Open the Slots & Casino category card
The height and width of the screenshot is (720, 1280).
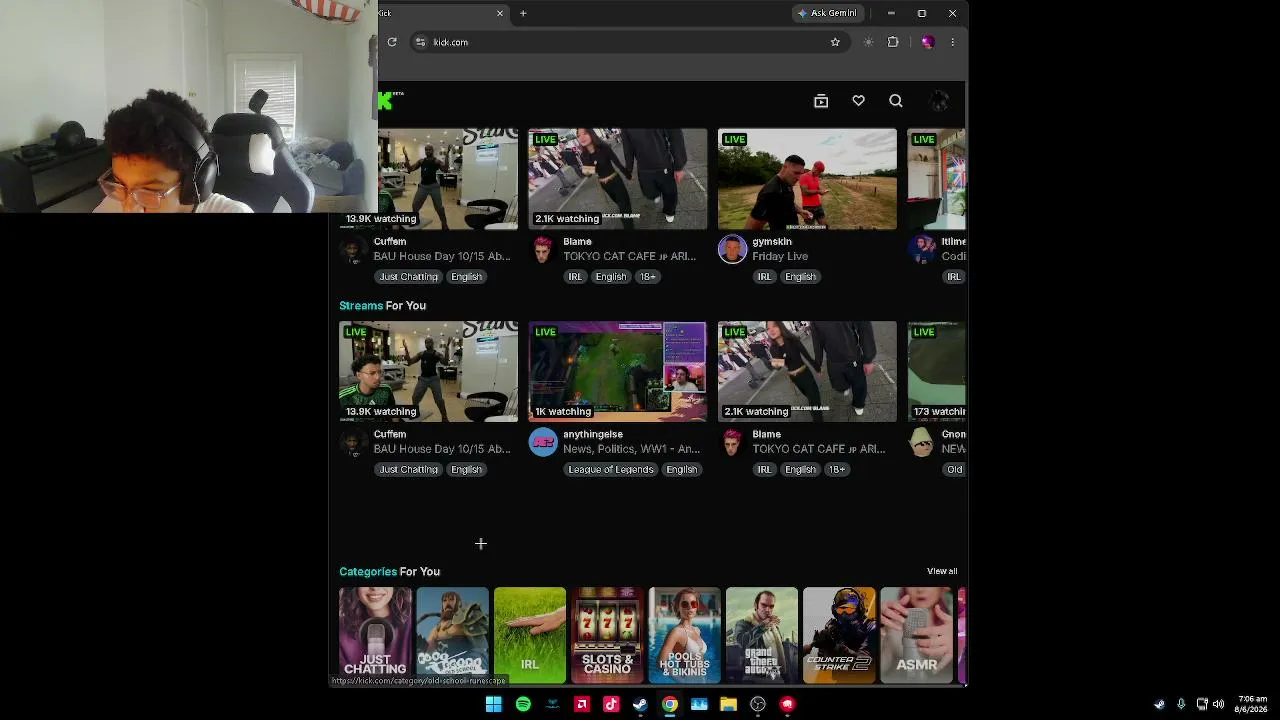point(607,635)
